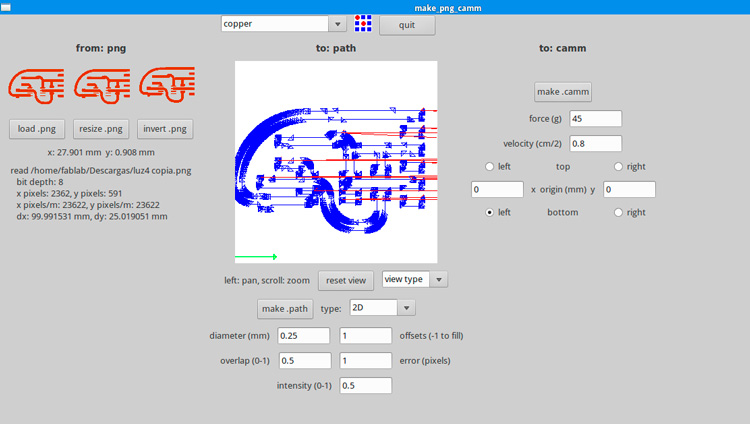The width and height of the screenshot is (750, 424).
Task: Click the overlap (0-1) input field
Action: pyautogui.click(x=305, y=361)
